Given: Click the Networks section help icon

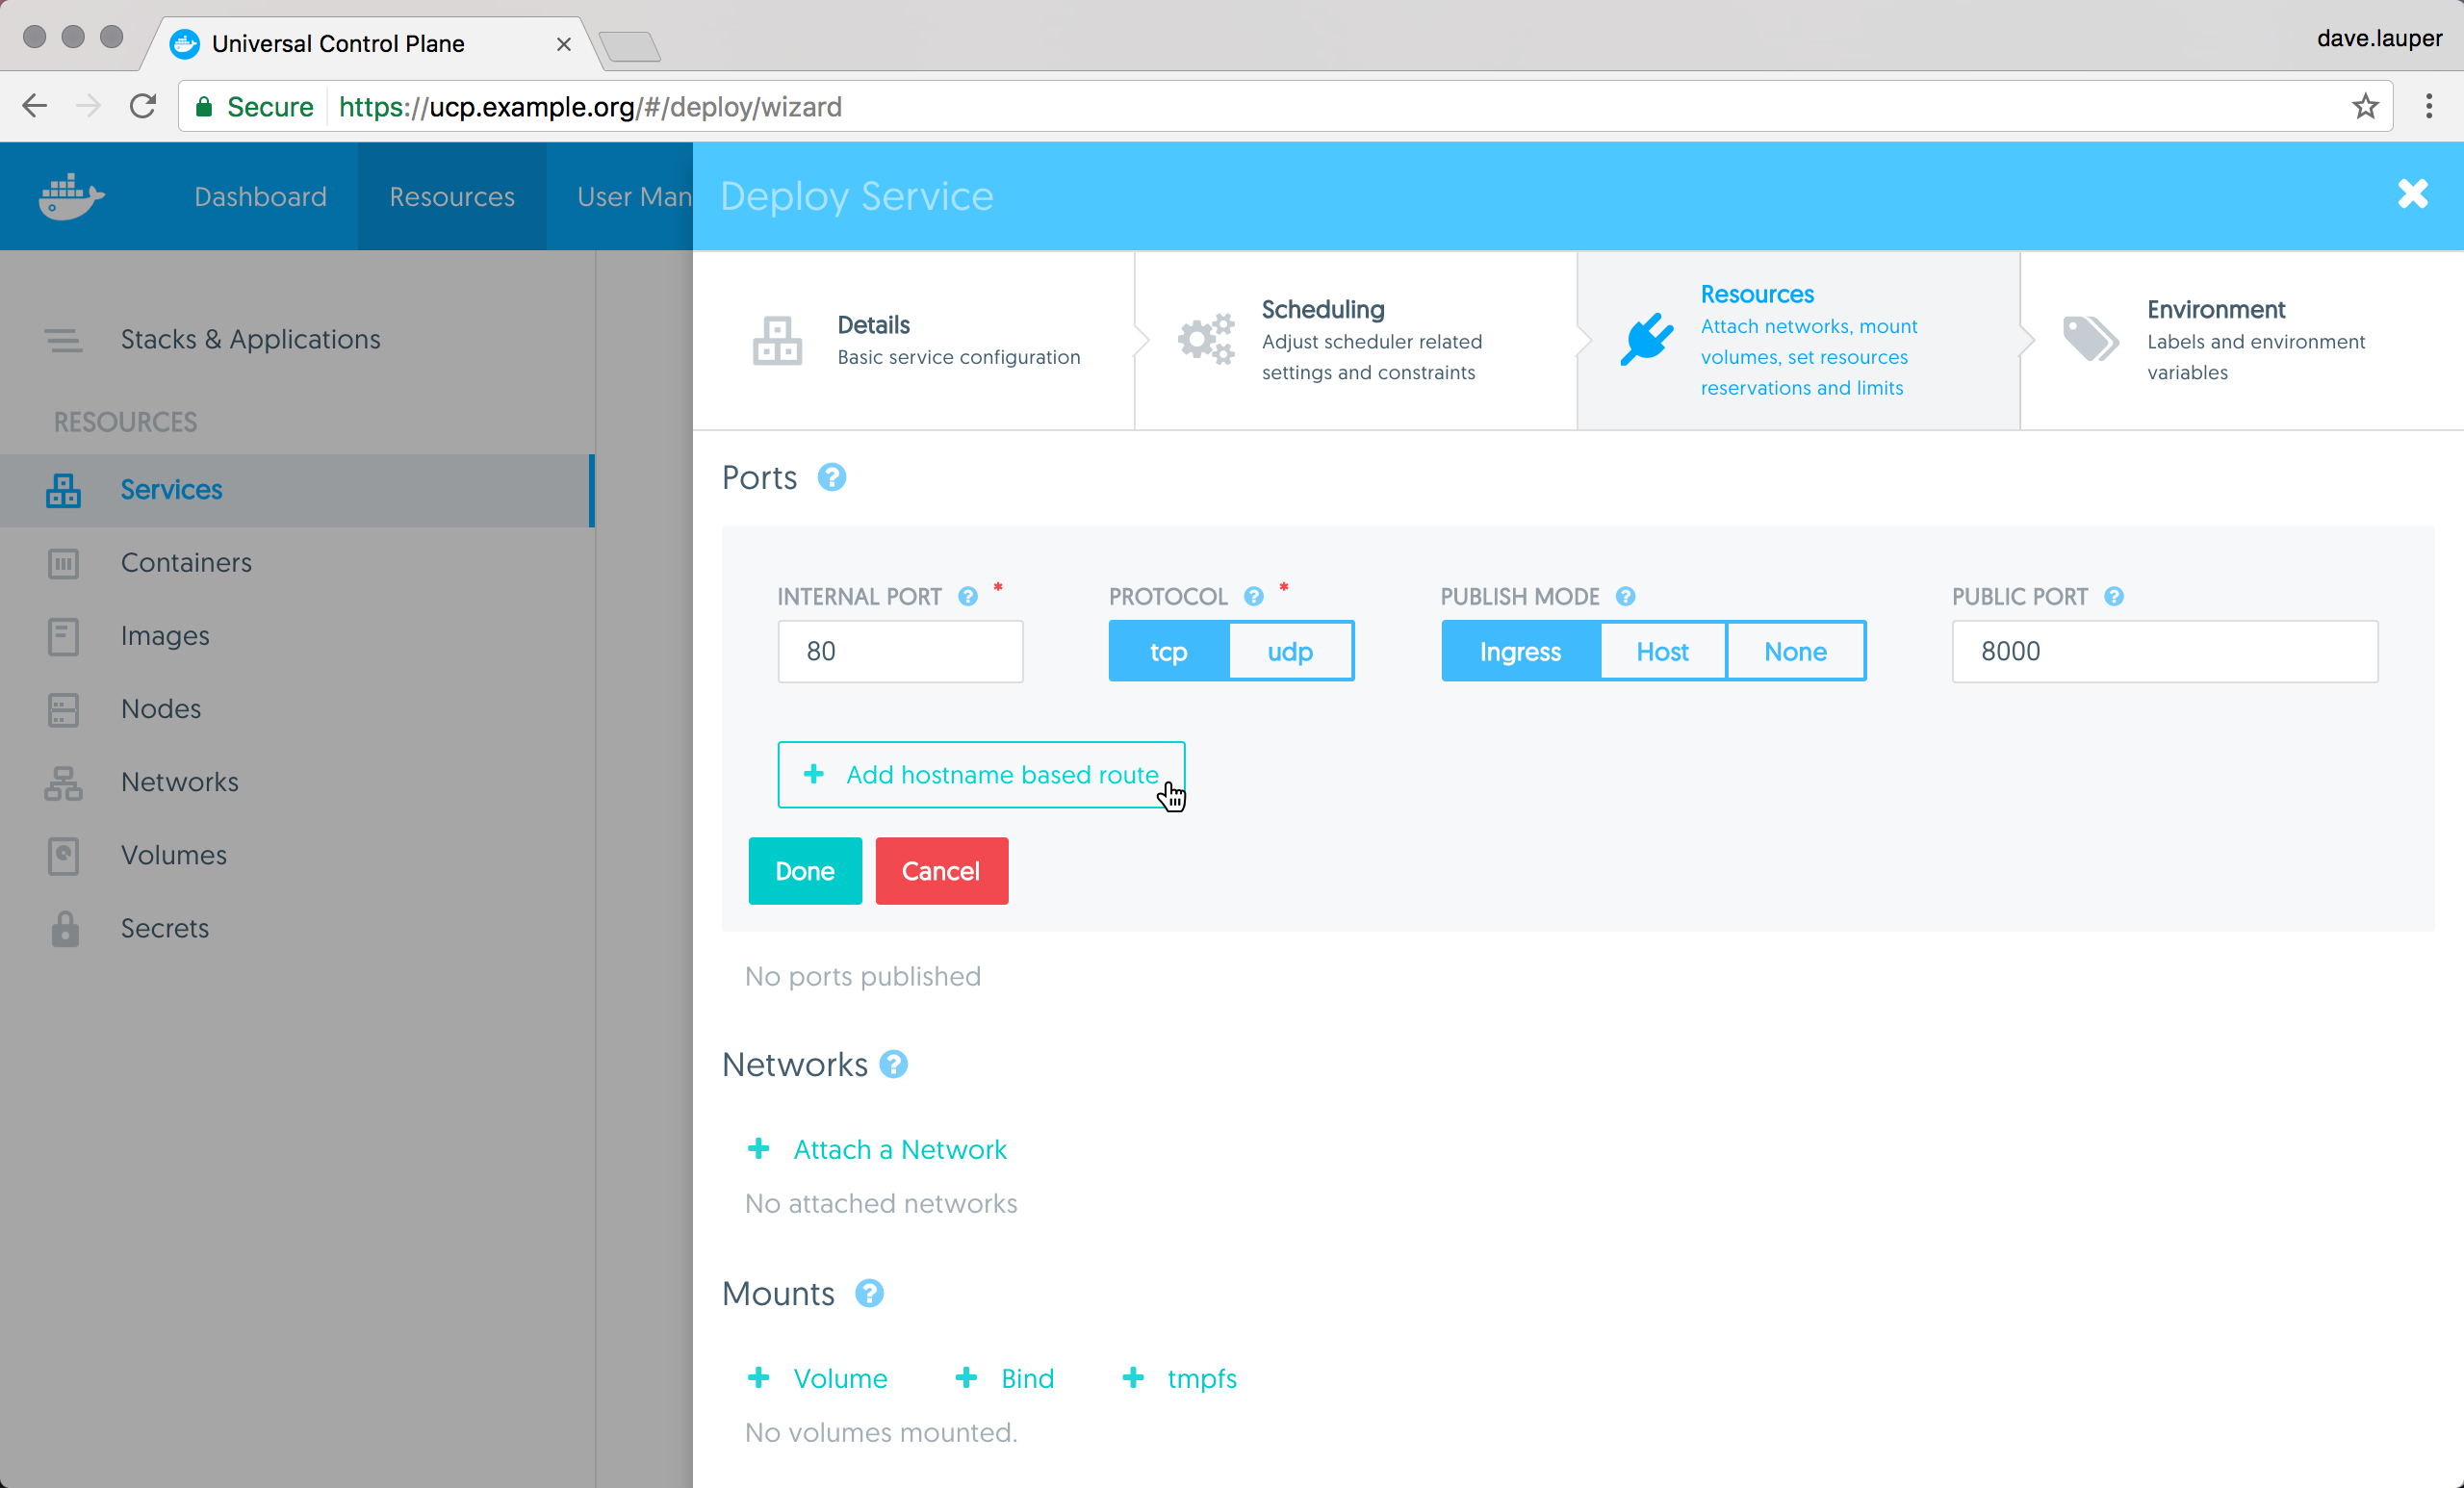Looking at the screenshot, I should click(x=893, y=1065).
